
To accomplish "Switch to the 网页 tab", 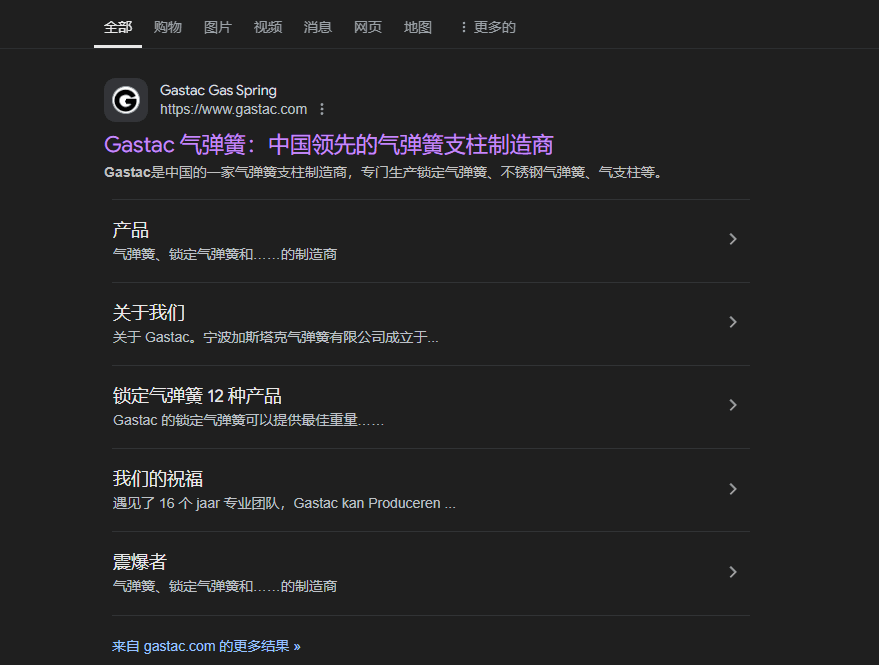I will click(368, 27).
